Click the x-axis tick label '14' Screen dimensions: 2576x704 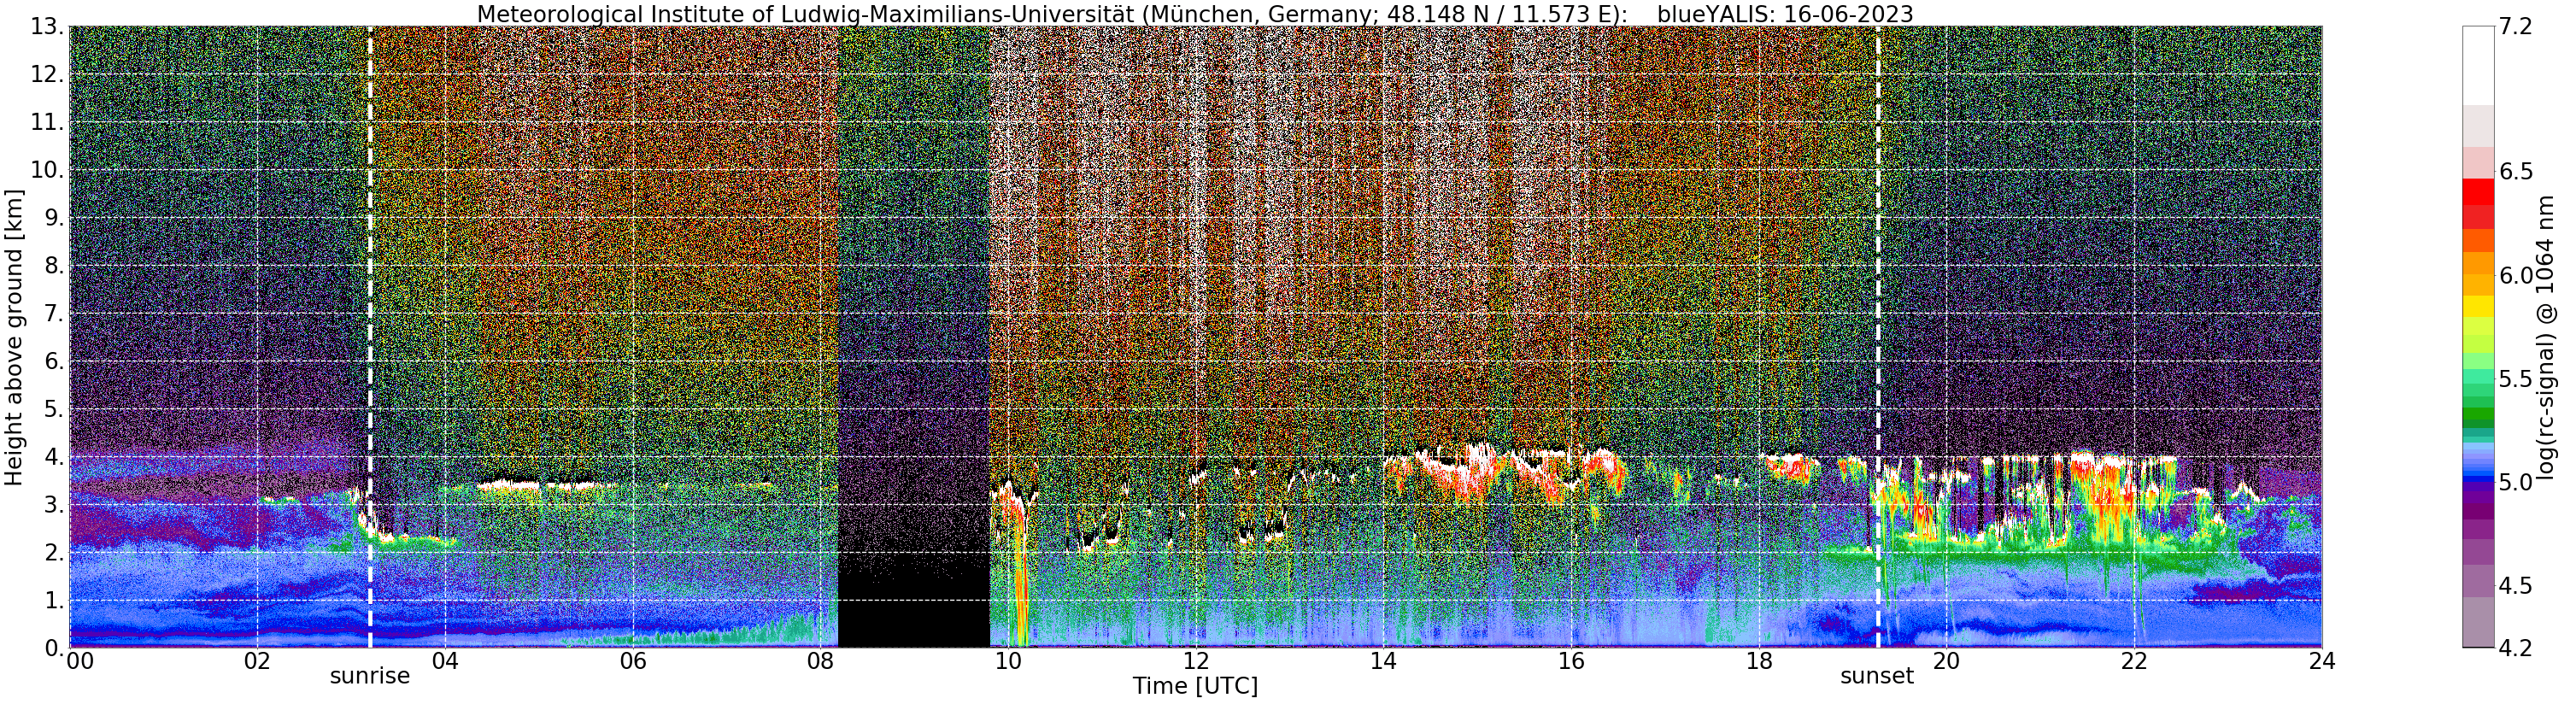(x=1383, y=661)
